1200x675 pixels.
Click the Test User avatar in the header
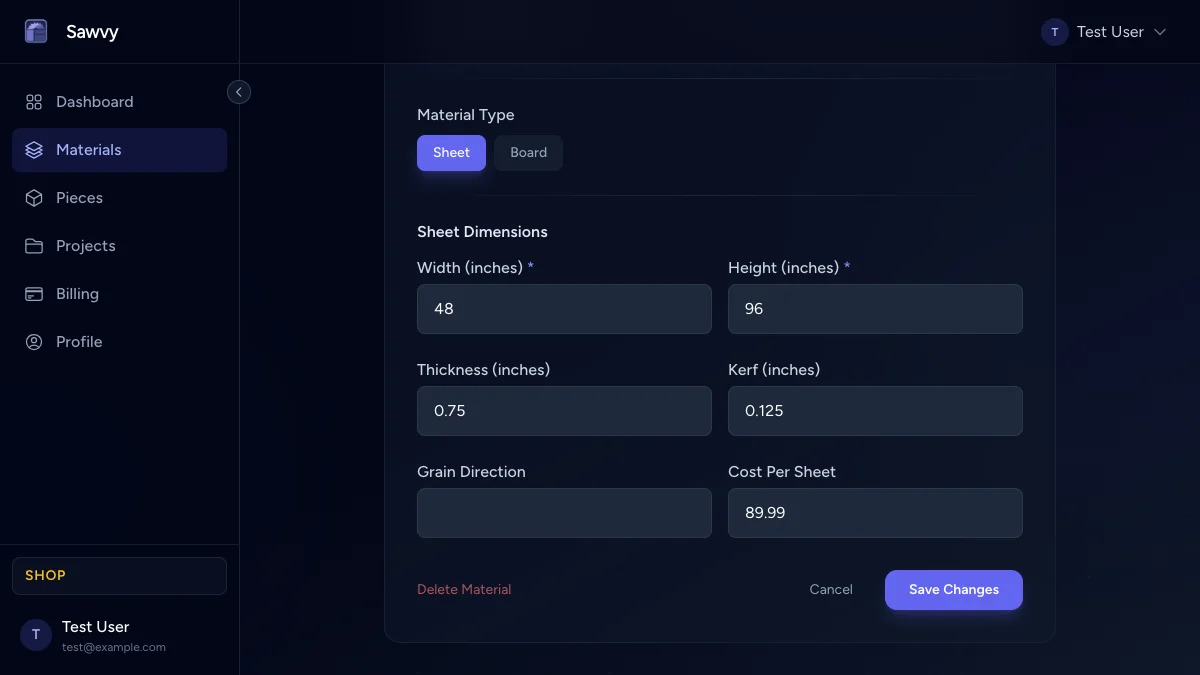pyautogui.click(x=1055, y=32)
